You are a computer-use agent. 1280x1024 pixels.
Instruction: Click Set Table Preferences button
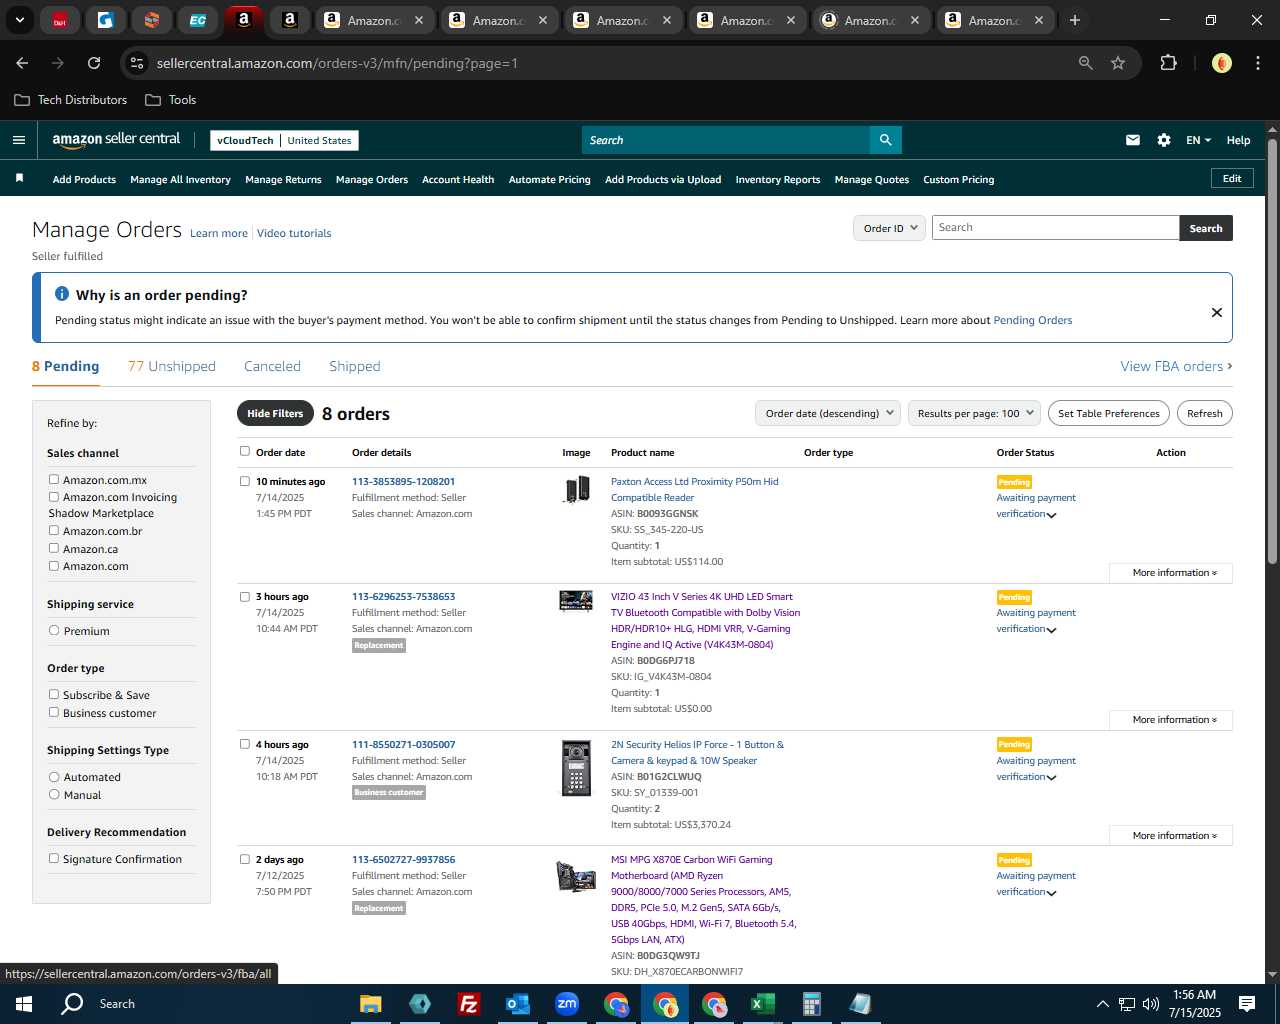[x=1109, y=413]
